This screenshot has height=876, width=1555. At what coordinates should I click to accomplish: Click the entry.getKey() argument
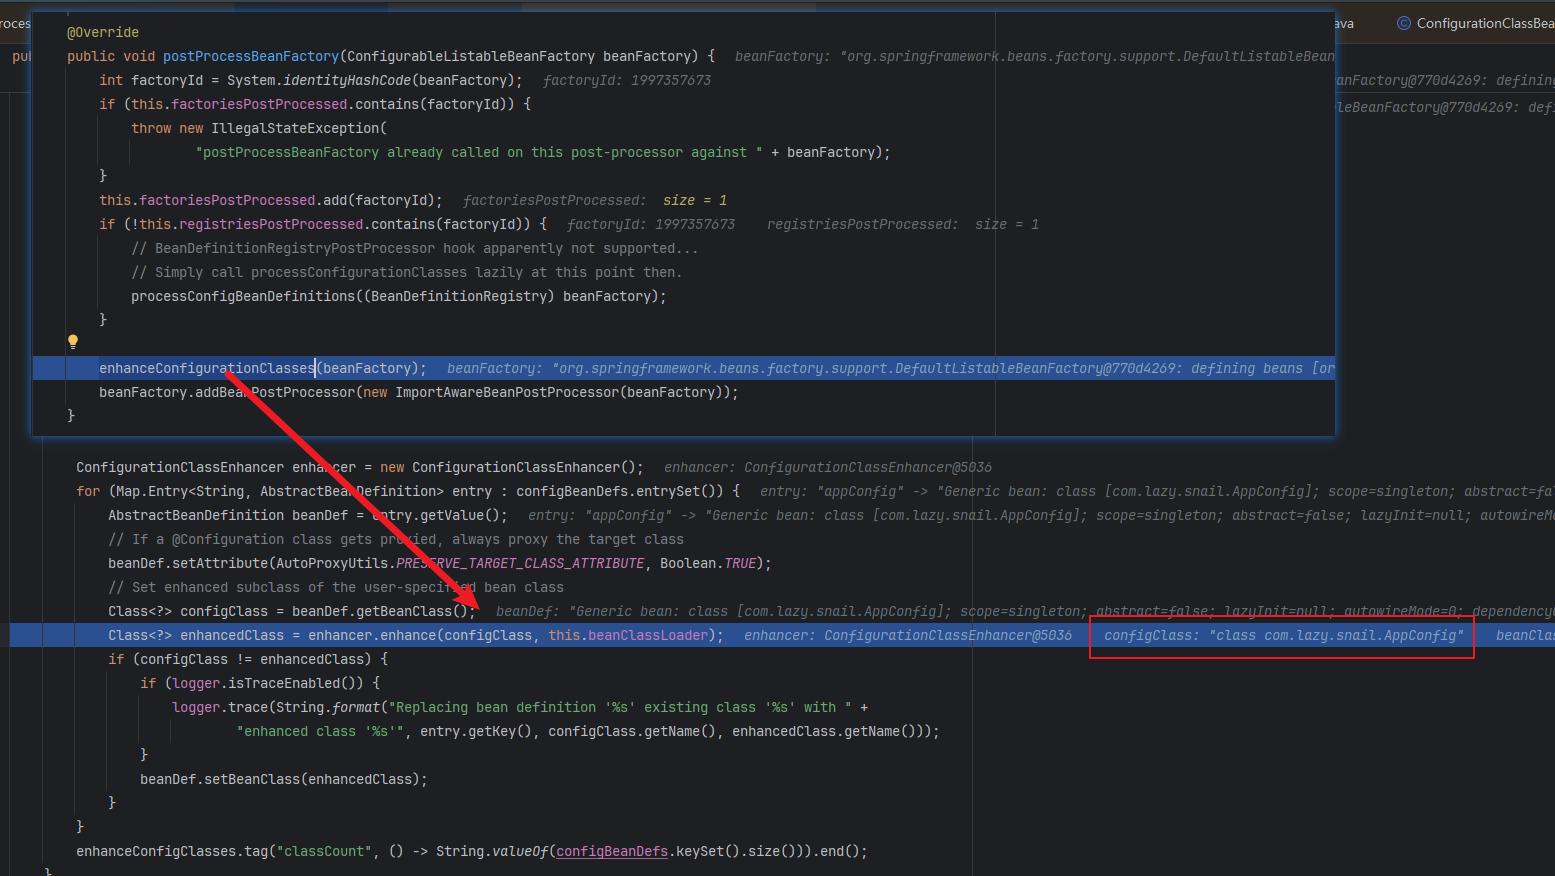coord(476,731)
